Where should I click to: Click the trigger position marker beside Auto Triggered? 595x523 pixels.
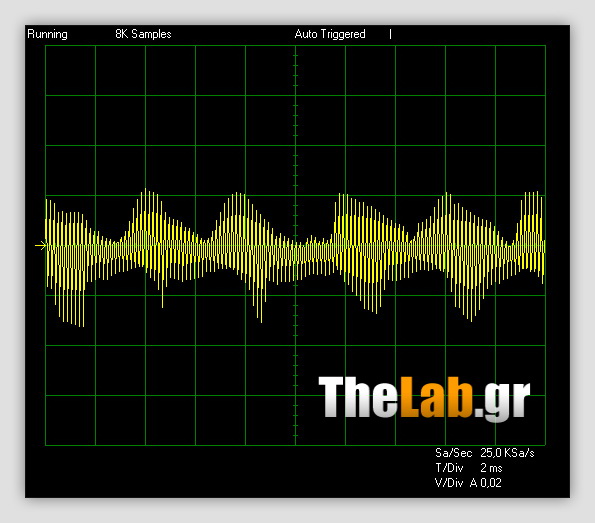pos(390,34)
